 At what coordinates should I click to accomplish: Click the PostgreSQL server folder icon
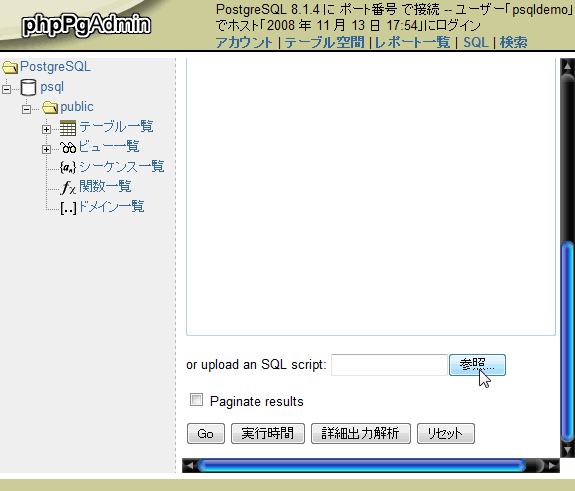[10, 67]
